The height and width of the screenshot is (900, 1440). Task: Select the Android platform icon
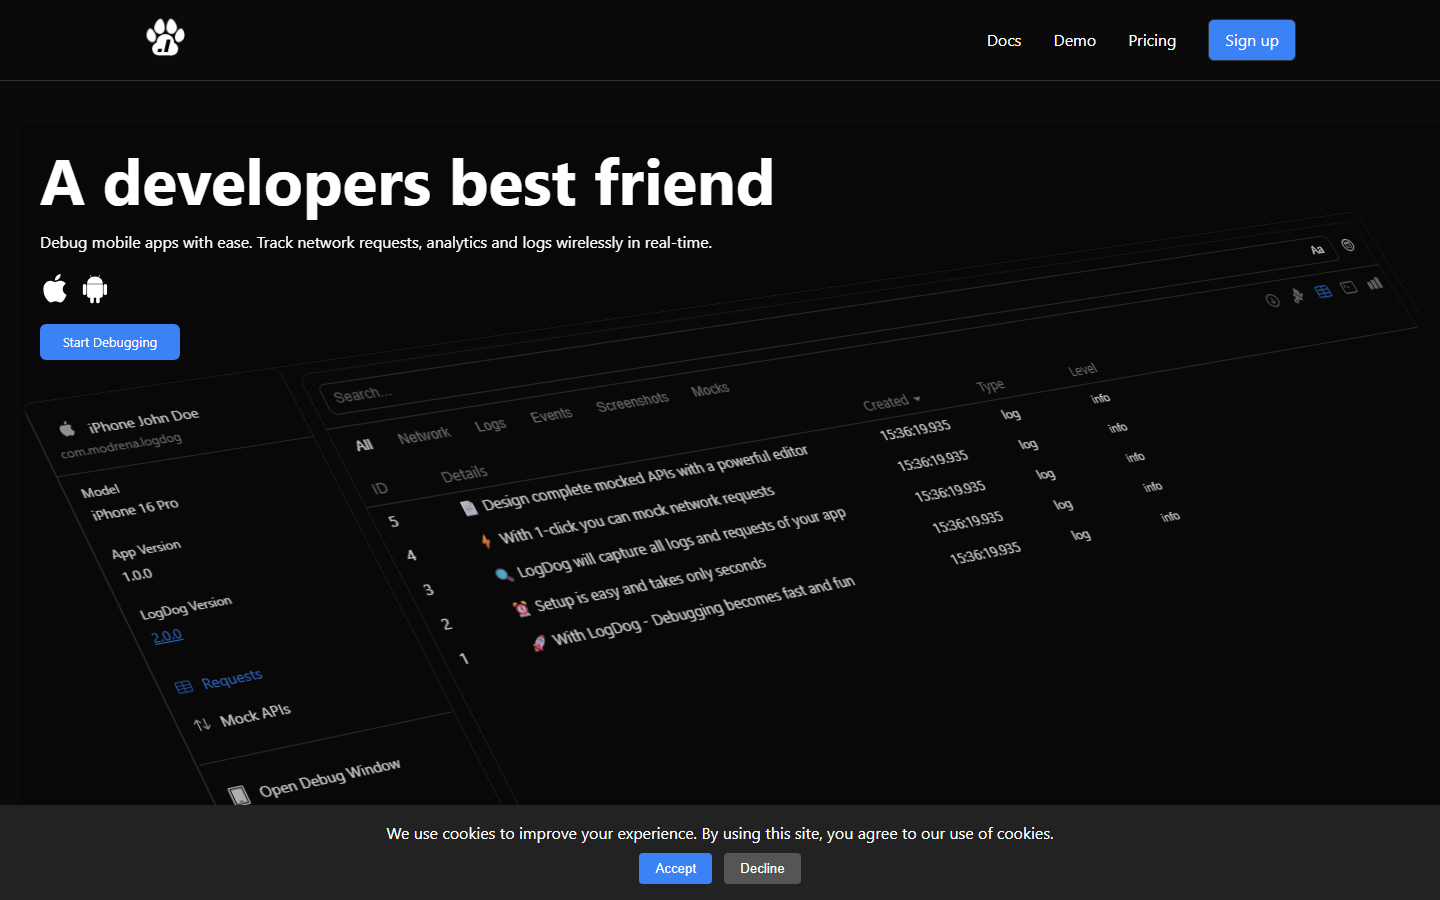94,289
